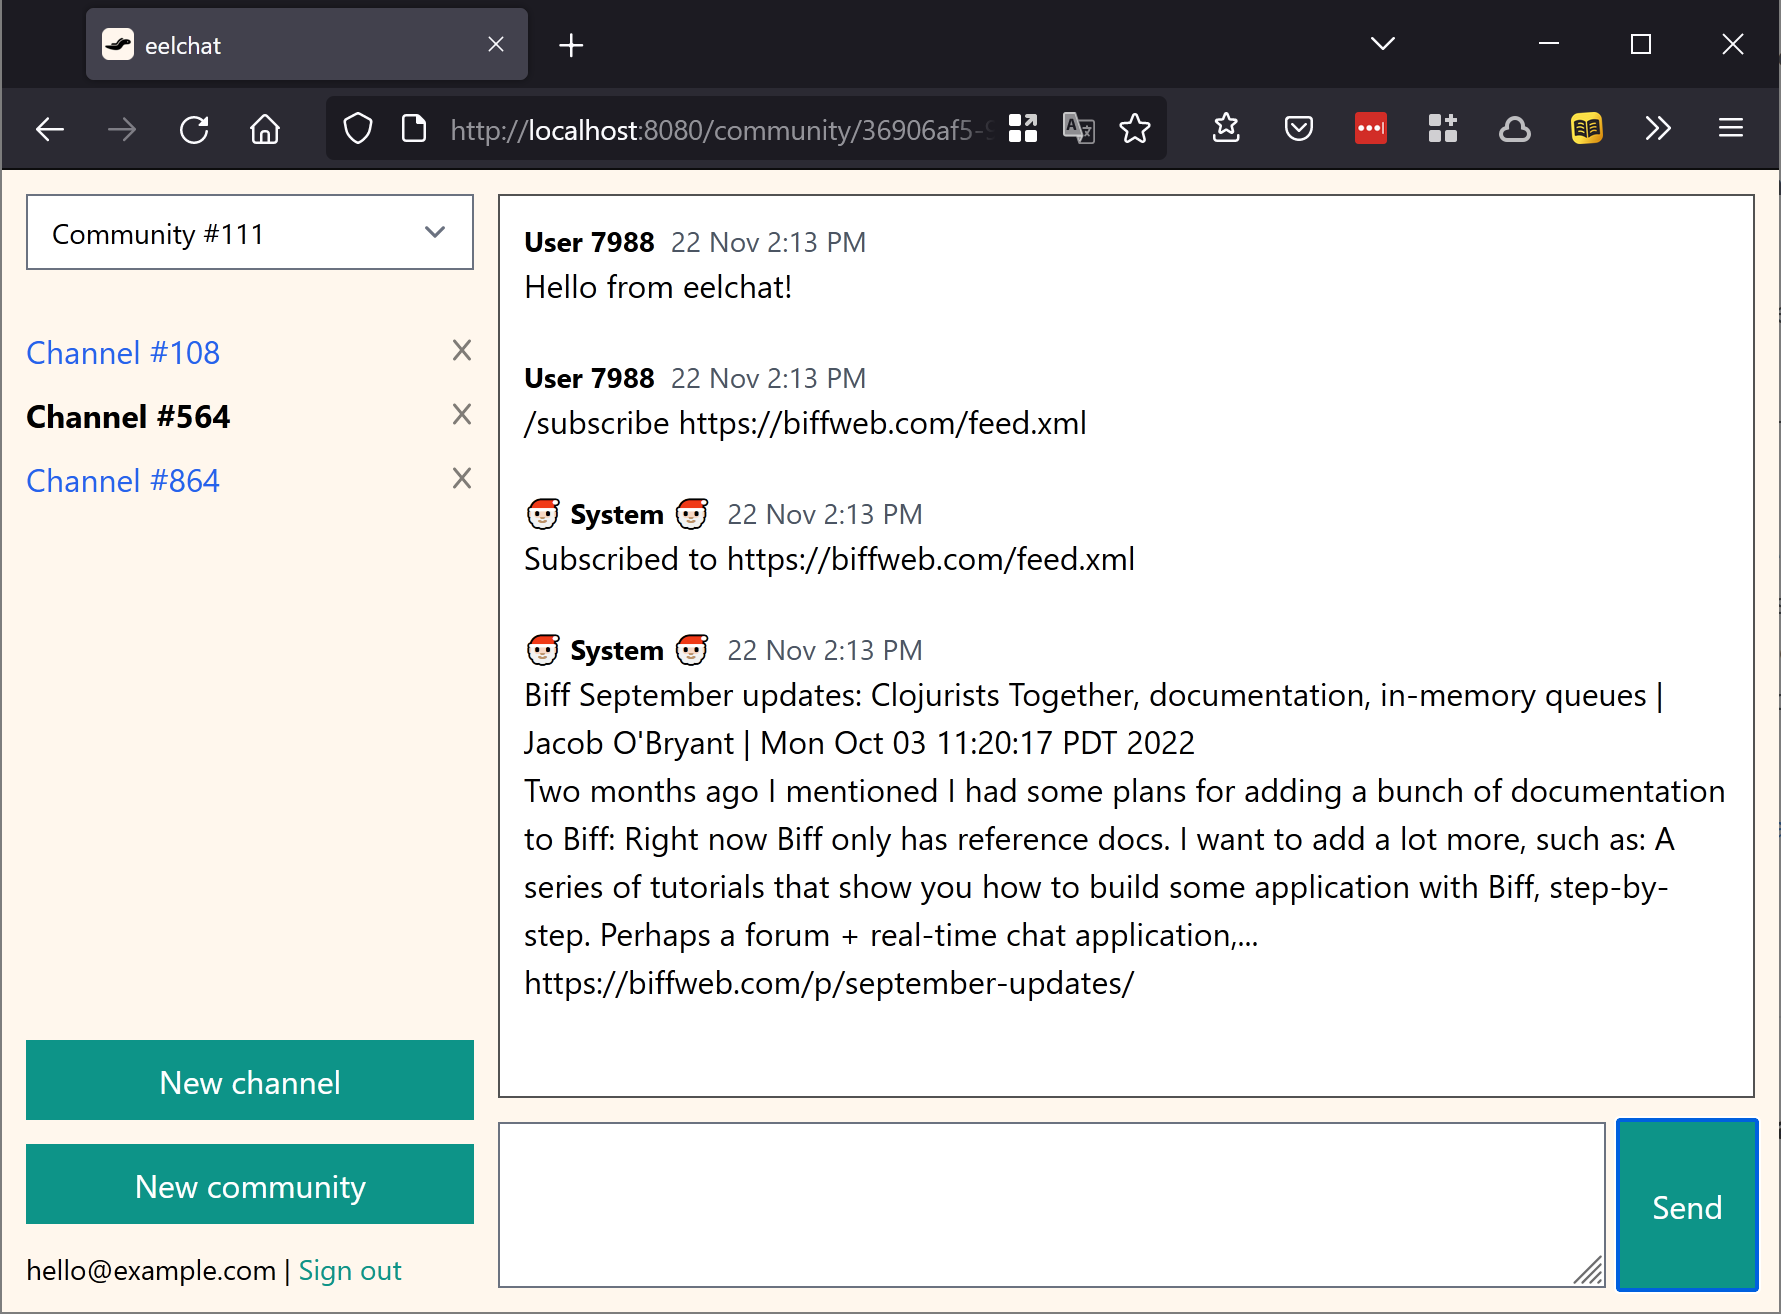Image resolution: width=1781 pixels, height=1314 pixels.
Task: List all tabs with the chevron button
Action: (1382, 44)
